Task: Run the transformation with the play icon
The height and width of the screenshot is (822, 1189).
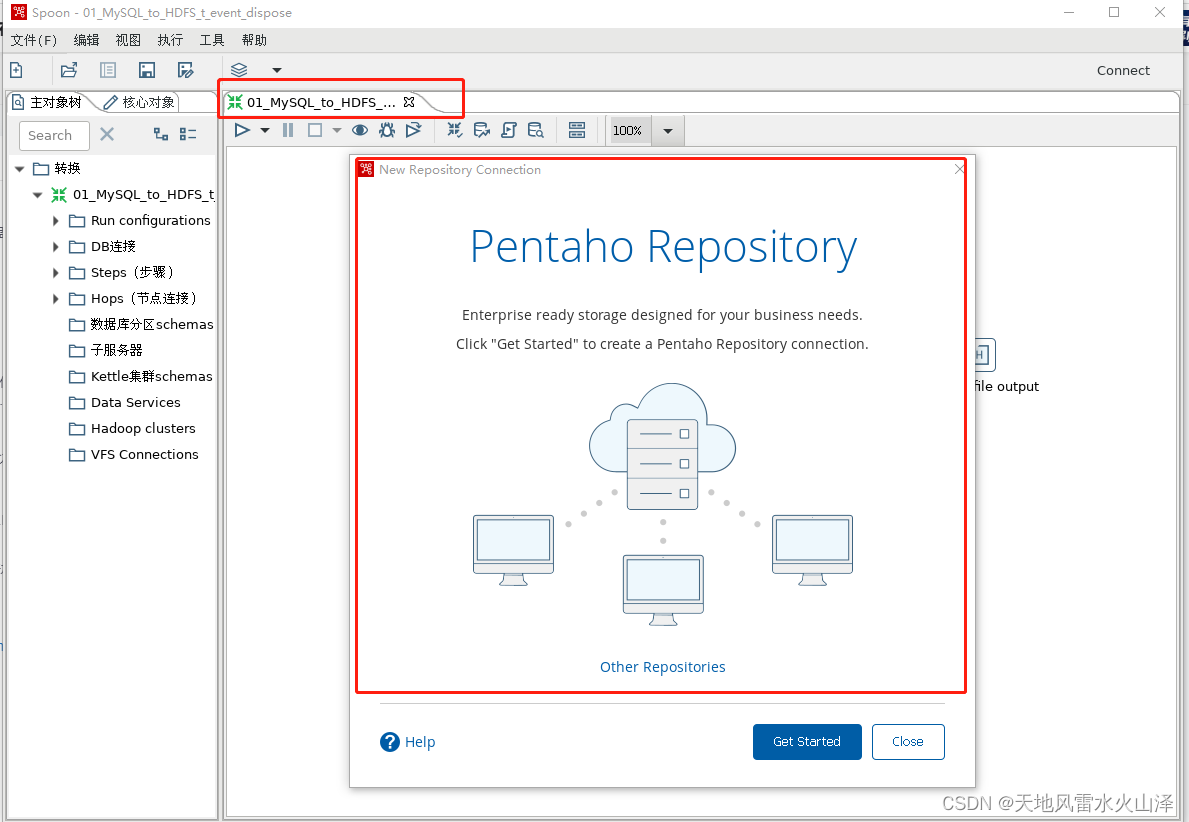Action: [x=242, y=130]
